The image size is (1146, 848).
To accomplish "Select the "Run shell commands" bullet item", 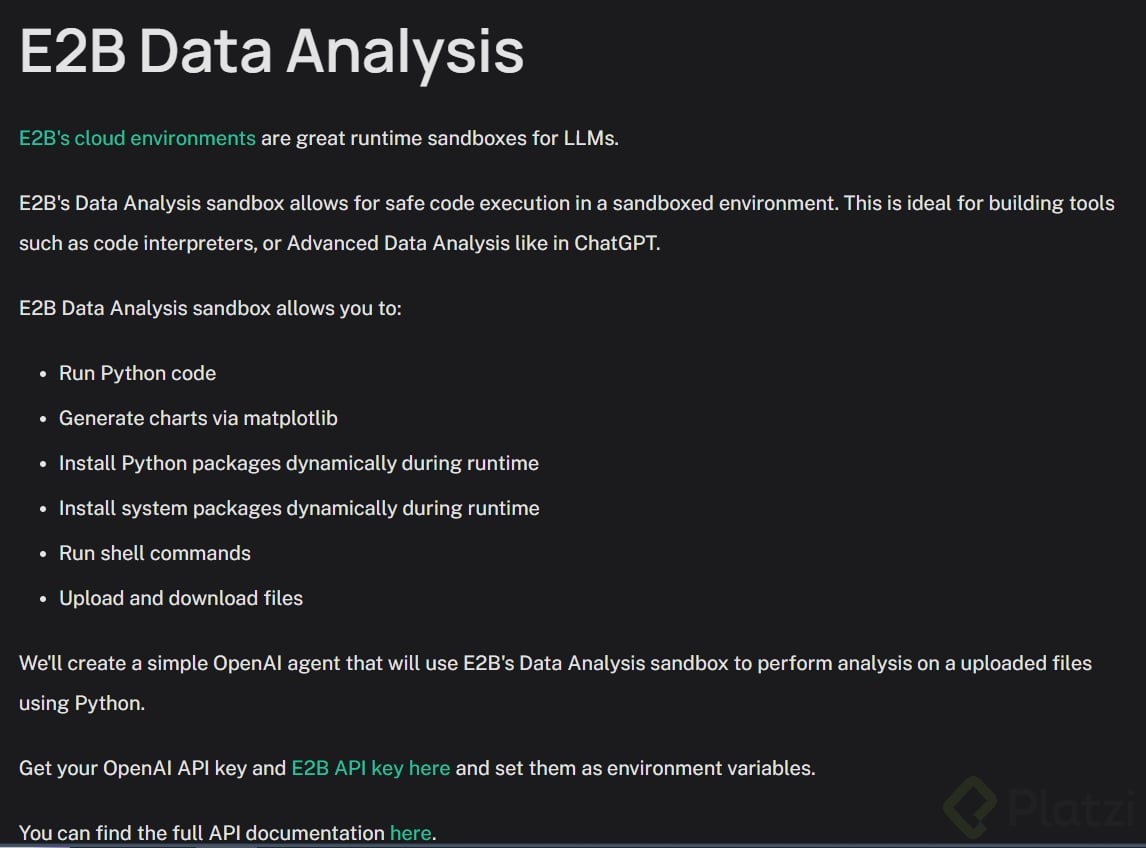I will [x=154, y=553].
